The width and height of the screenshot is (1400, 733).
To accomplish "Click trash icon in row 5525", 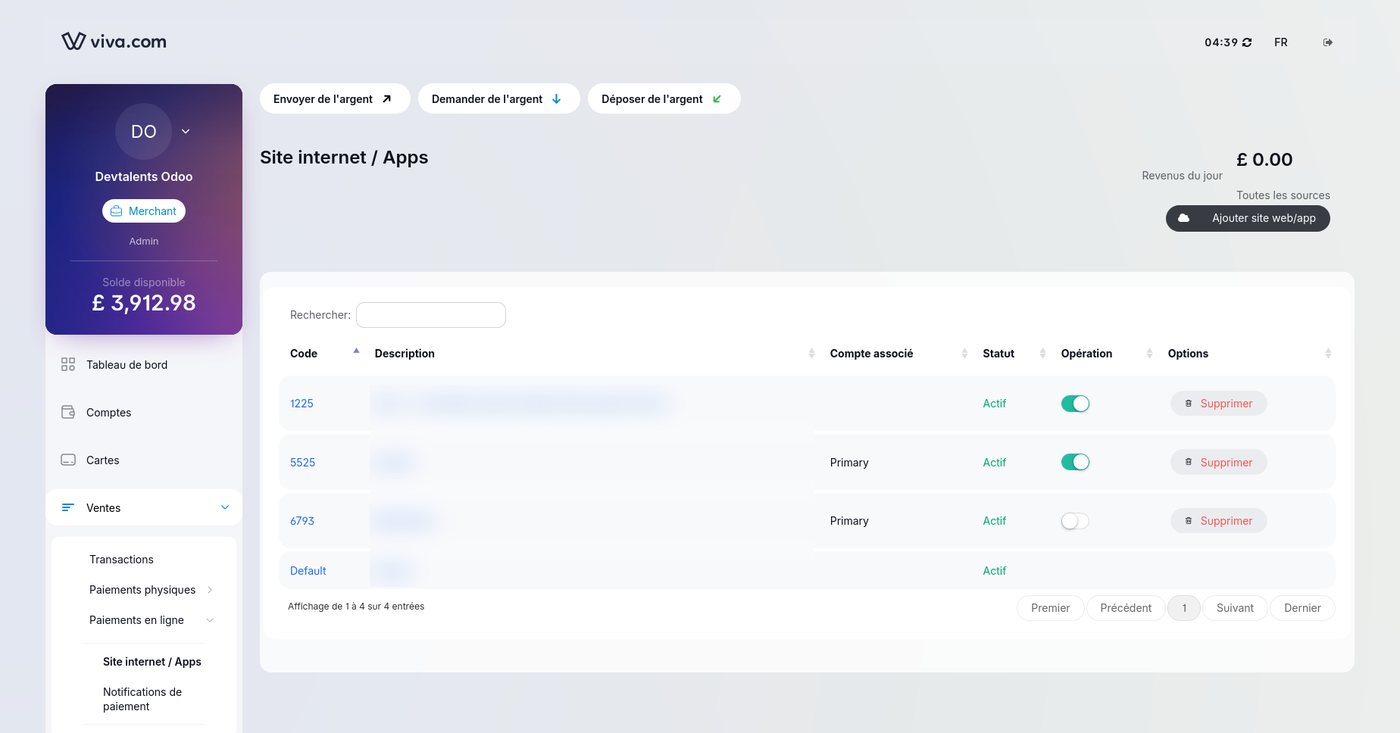I will [x=1188, y=462].
